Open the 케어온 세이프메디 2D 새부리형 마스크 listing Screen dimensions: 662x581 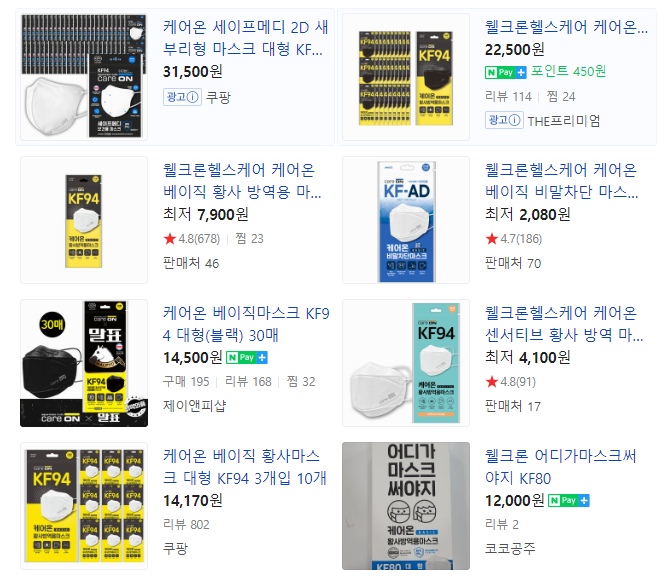click(246, 38)
